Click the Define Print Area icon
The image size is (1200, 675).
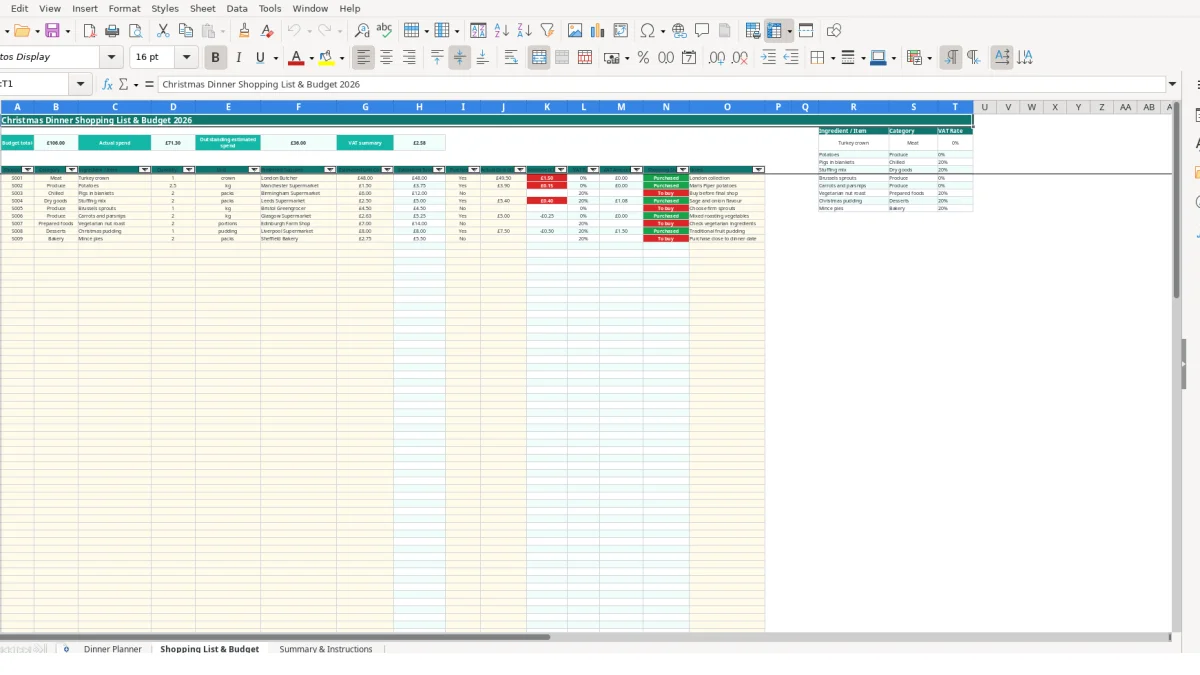tap(753, 31)
